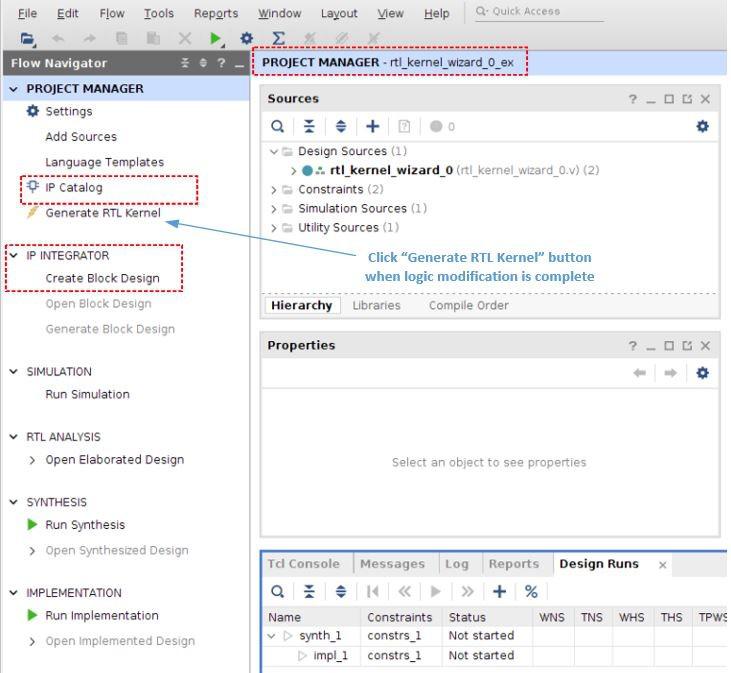This screenshot has width=731, height=673.
Task: Click the Status column header
Action: click(x=487, y=618)
